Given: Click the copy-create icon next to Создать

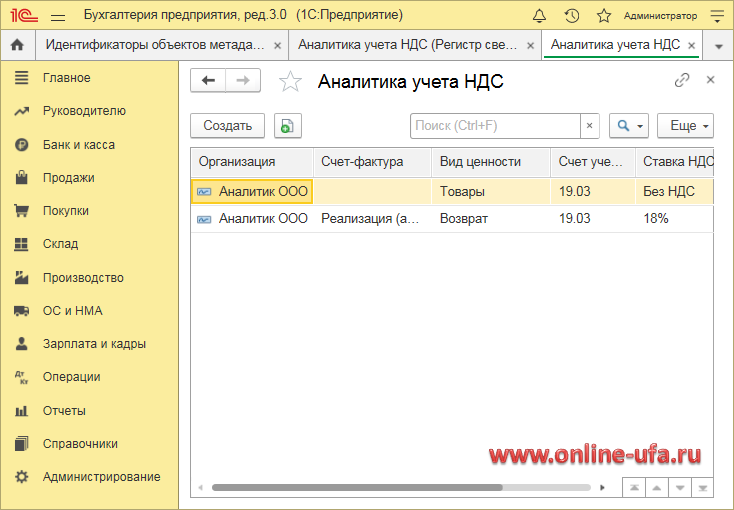Looking at the screenshot, I should click(x=287, y=126).
